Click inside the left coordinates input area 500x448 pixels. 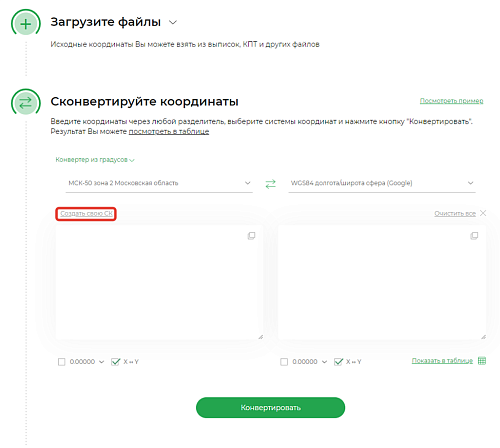click(x=159, y=283)
